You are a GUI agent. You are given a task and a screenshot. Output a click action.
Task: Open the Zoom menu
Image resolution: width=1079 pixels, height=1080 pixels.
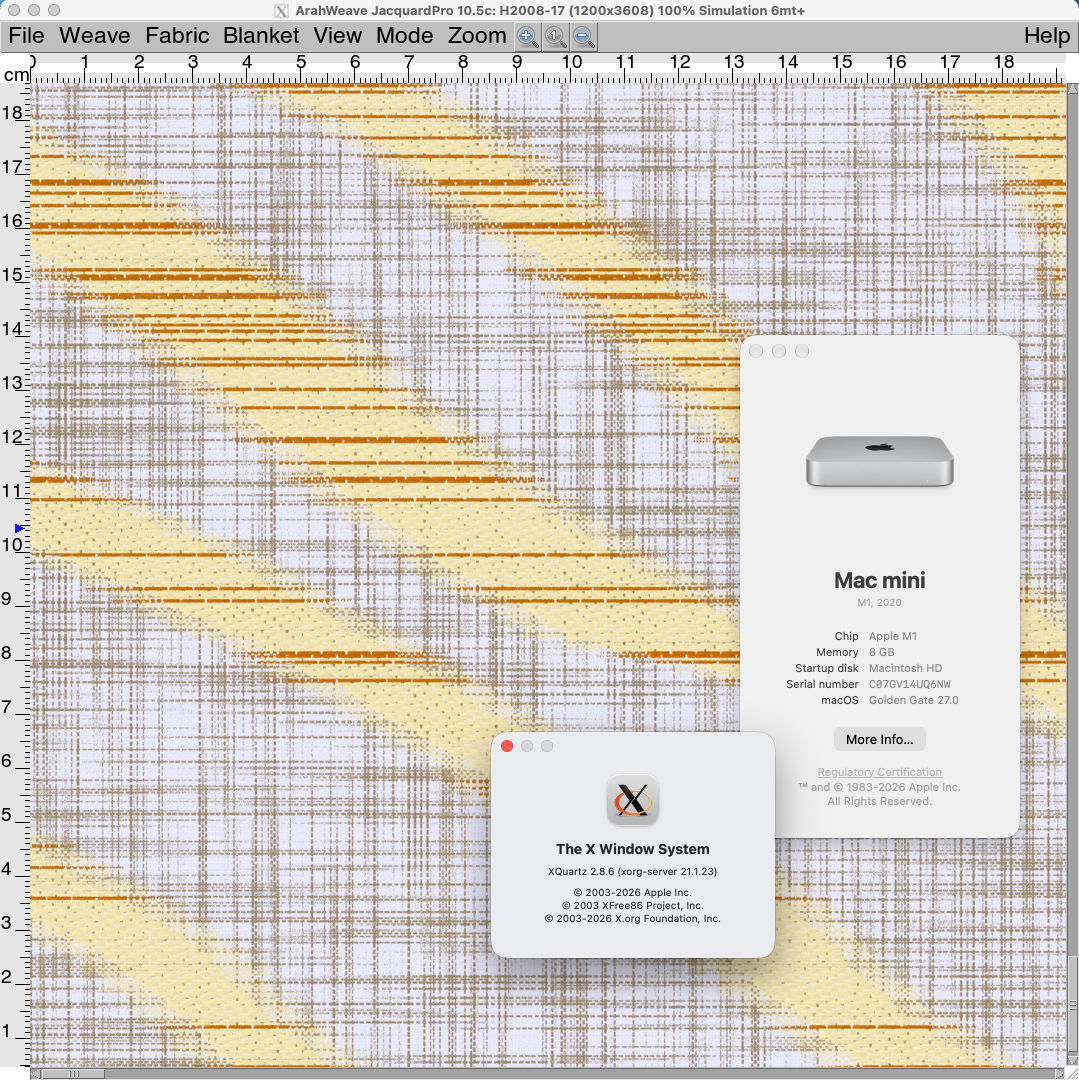476,36
